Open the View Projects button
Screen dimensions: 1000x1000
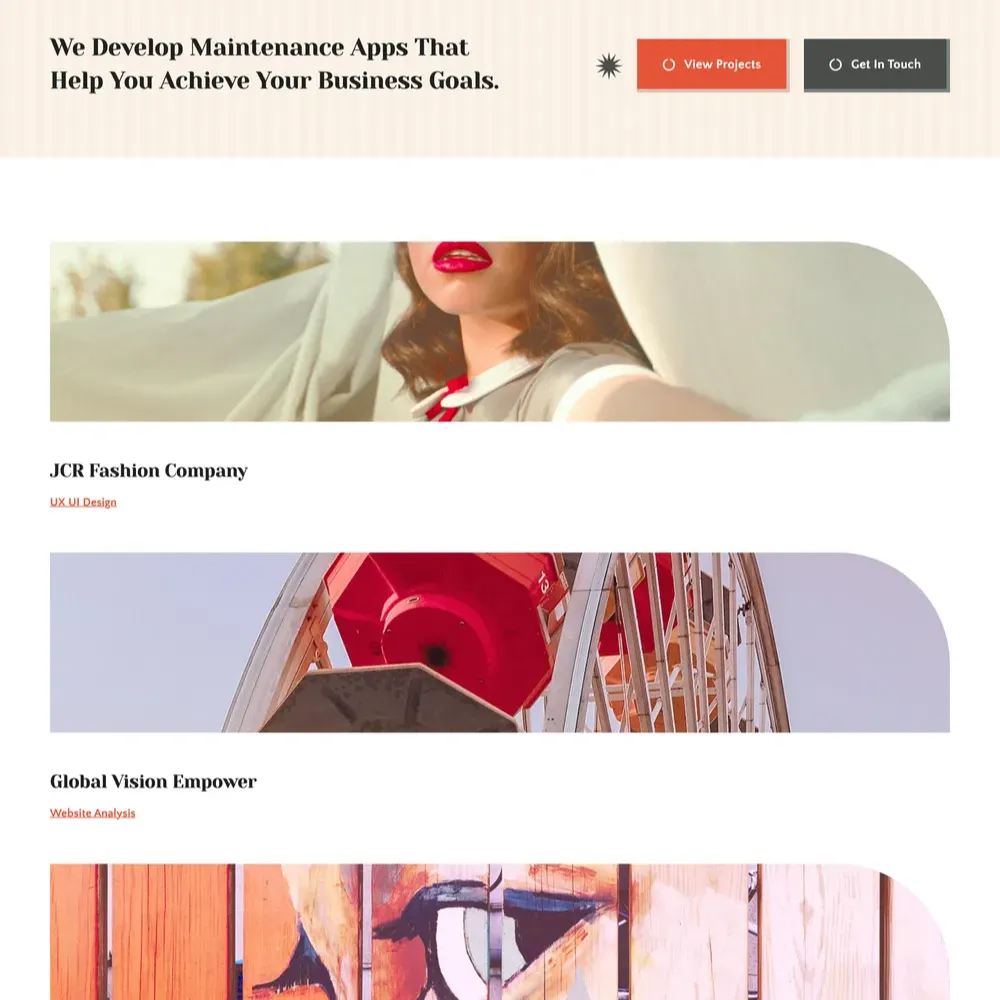(x=712, y=64)
